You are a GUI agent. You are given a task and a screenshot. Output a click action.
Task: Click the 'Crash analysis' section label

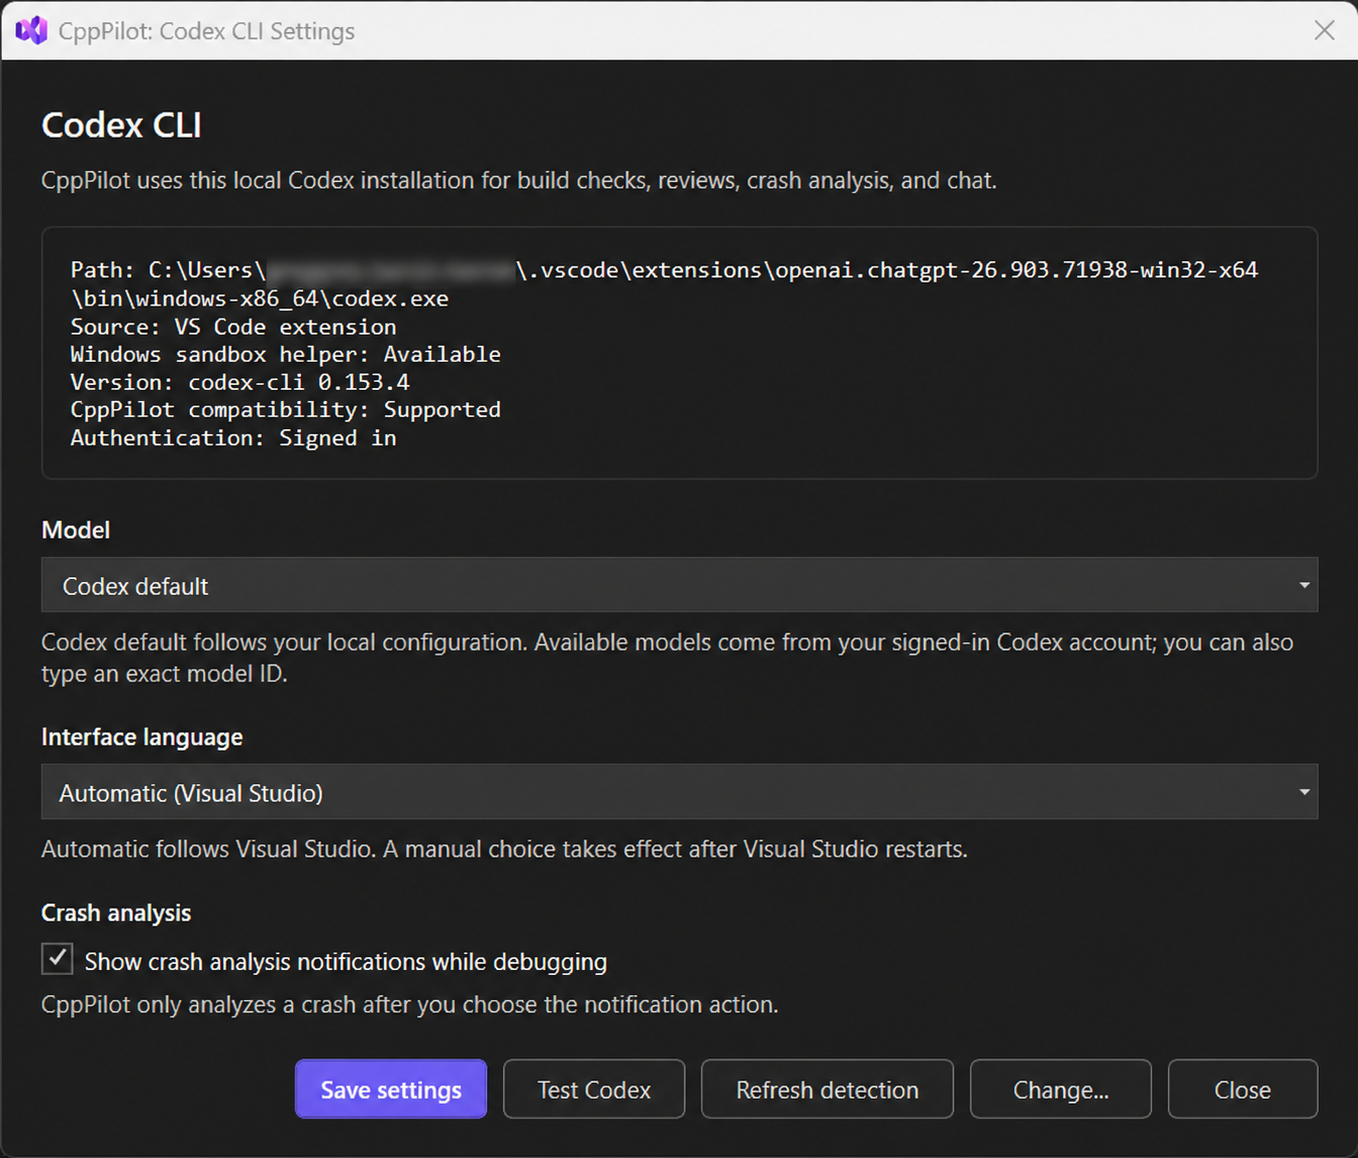(x=116, y=913)
